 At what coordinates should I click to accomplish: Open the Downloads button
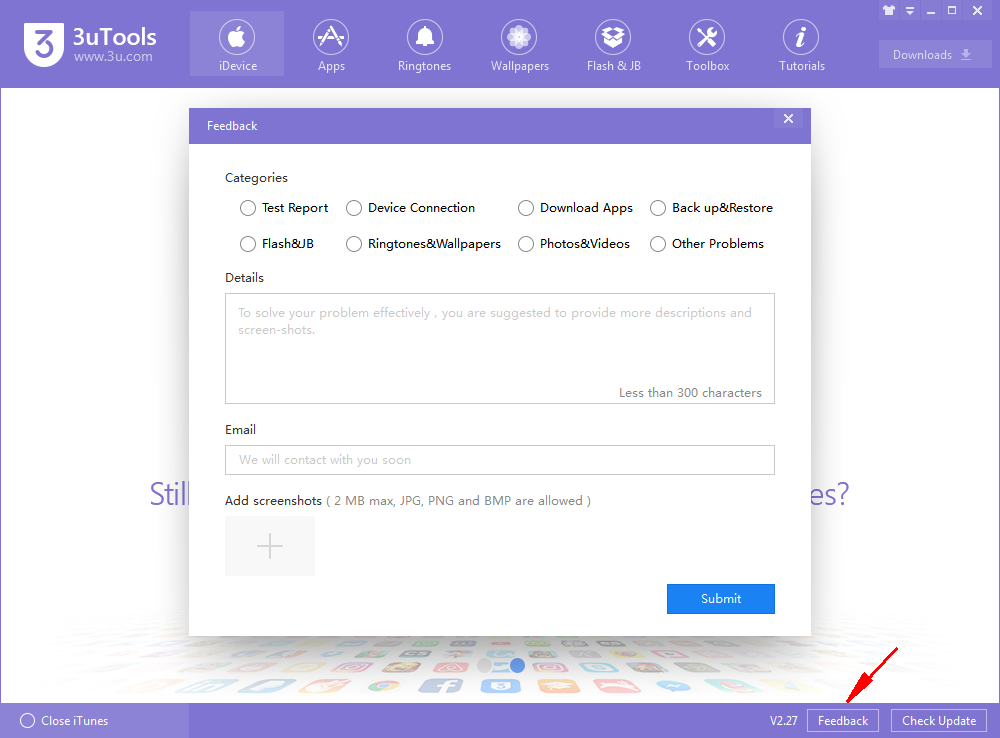934,54
